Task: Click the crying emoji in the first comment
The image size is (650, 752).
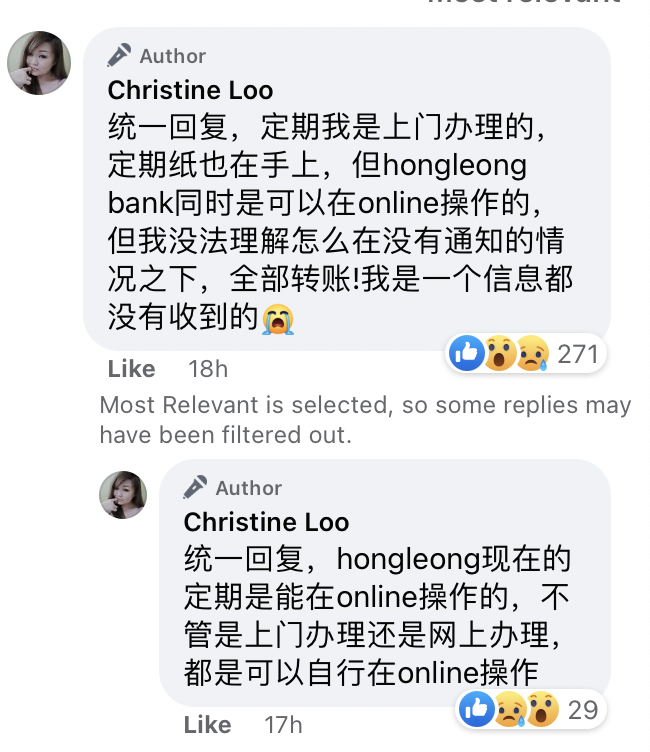Action: click(277, 319)
